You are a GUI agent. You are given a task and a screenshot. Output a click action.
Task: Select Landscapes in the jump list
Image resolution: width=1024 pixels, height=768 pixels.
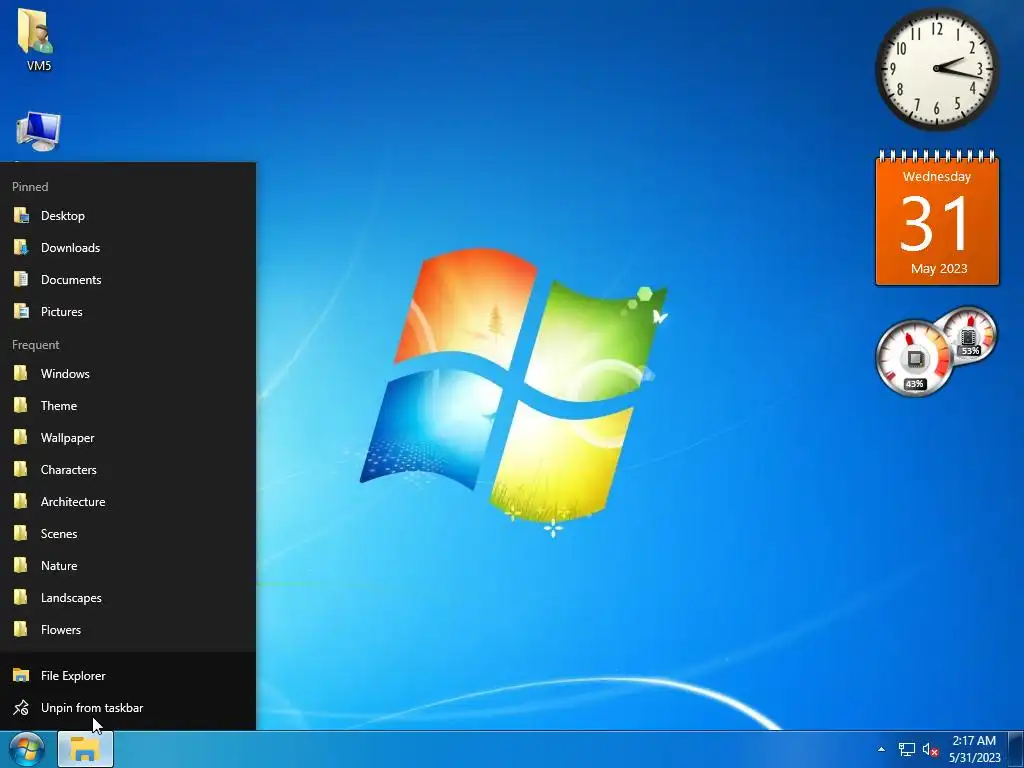(x=128, y=598)
